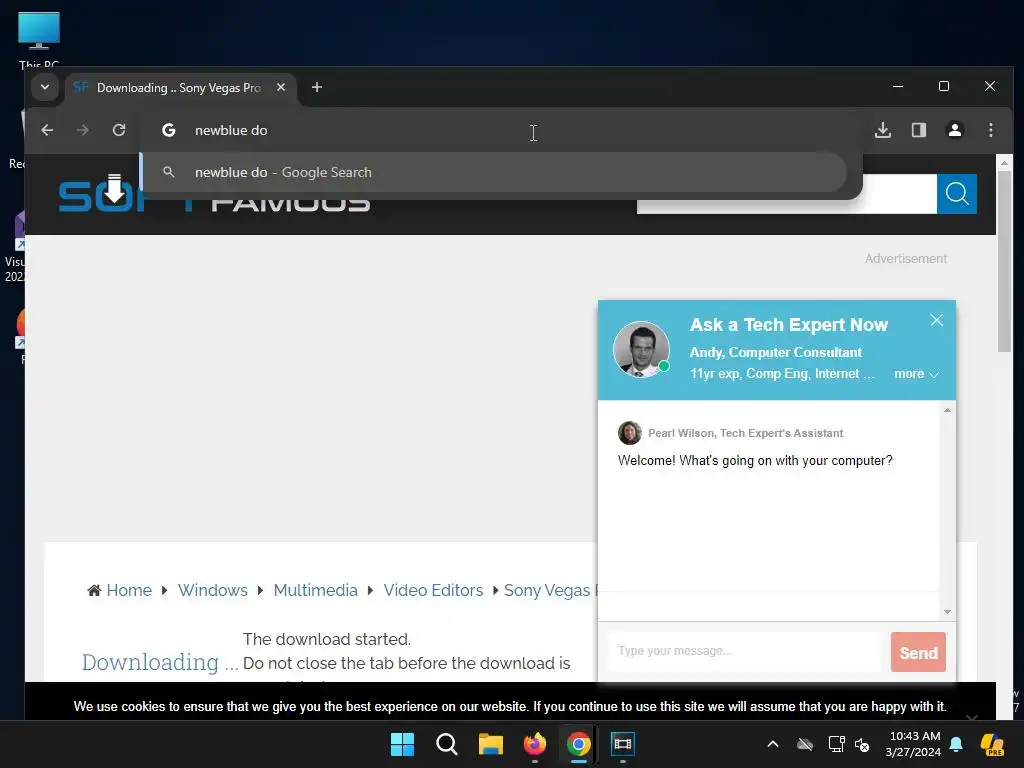Open the Chrome profile avatar
Screen dimensions: 1024x768
tap(955, 130)
